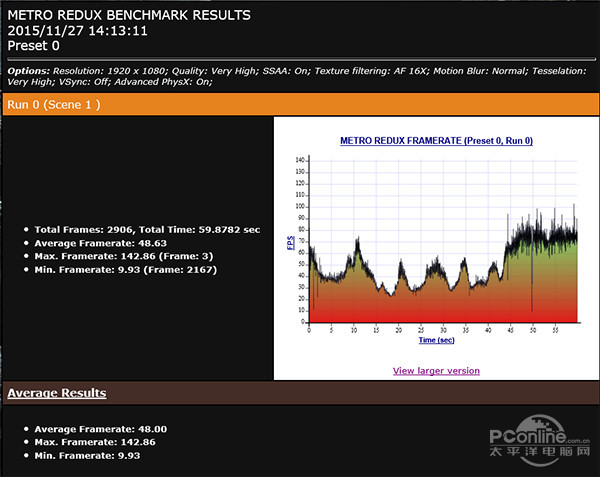Click 'Average Framerate: 48.63' line
600x477 pixels.
[x=101, y=243]
